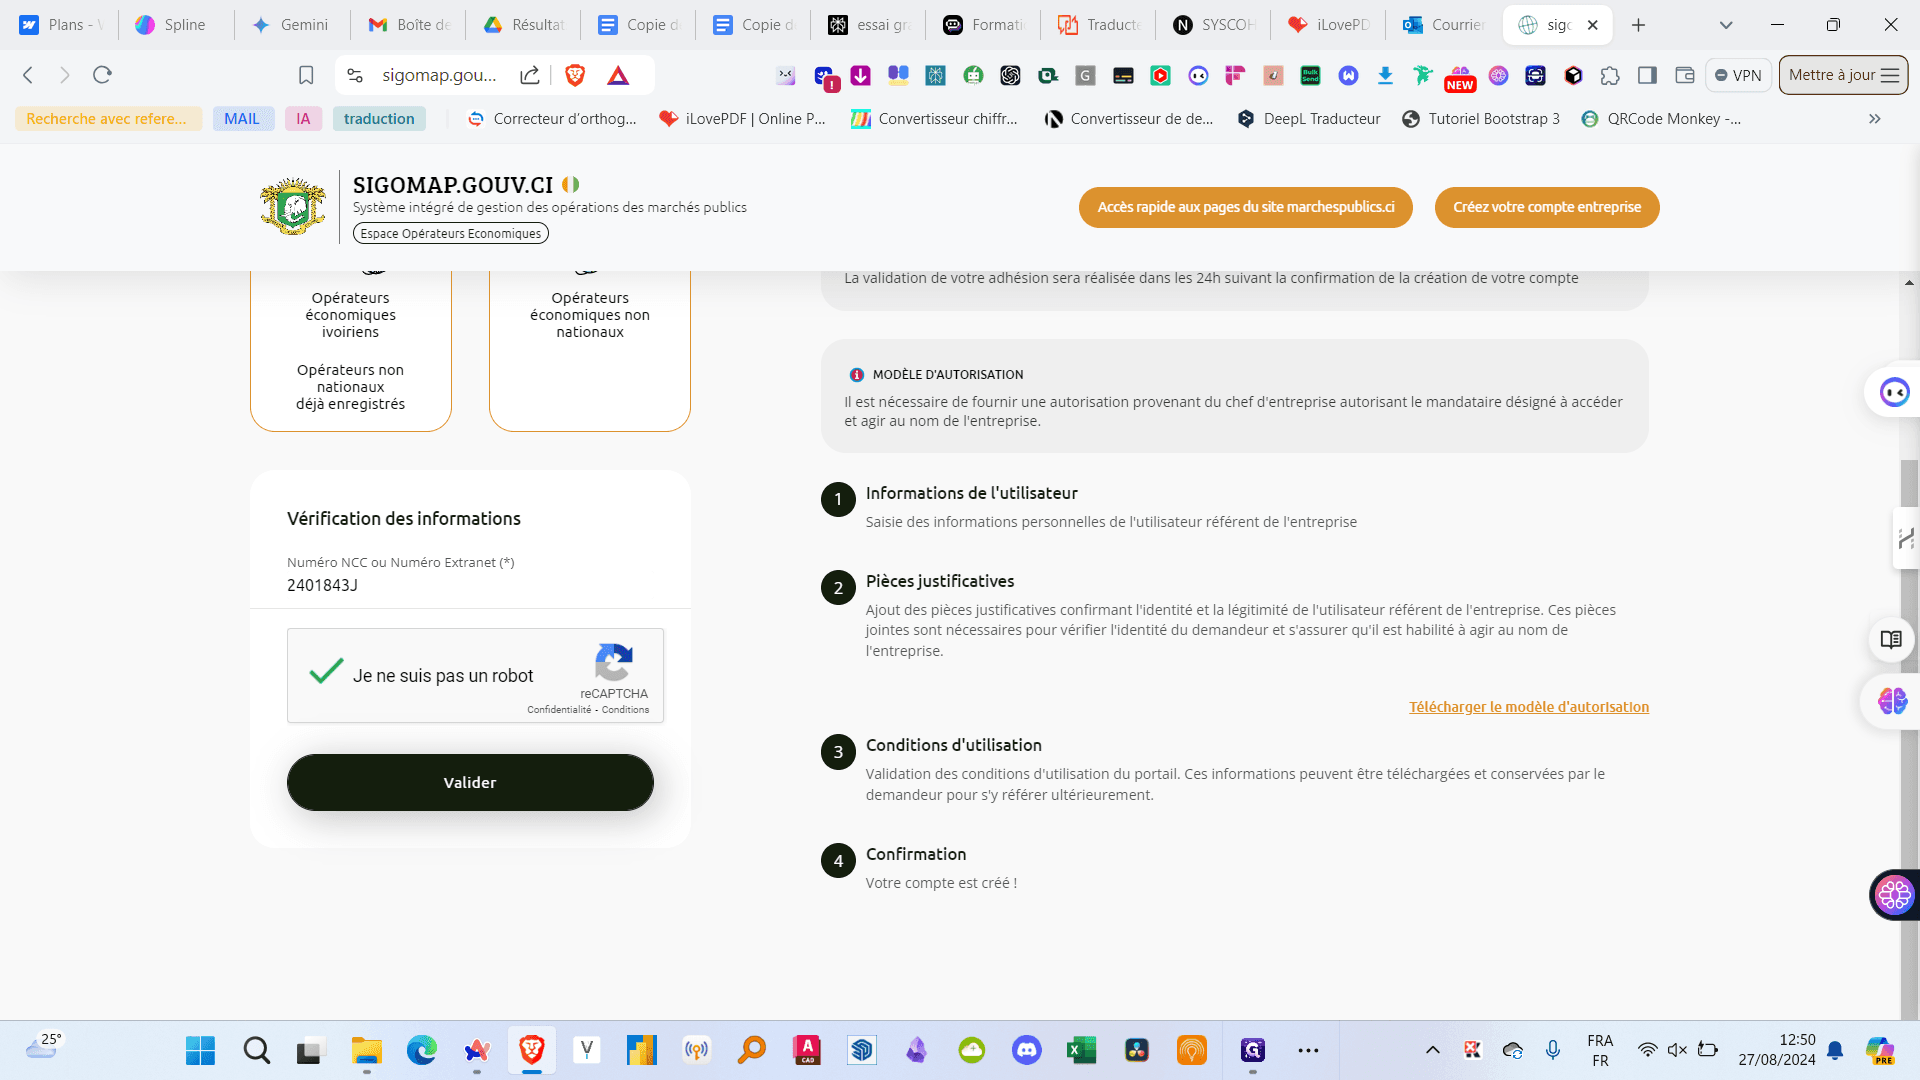Open Discord from the taskbar

[1027, 1050]
